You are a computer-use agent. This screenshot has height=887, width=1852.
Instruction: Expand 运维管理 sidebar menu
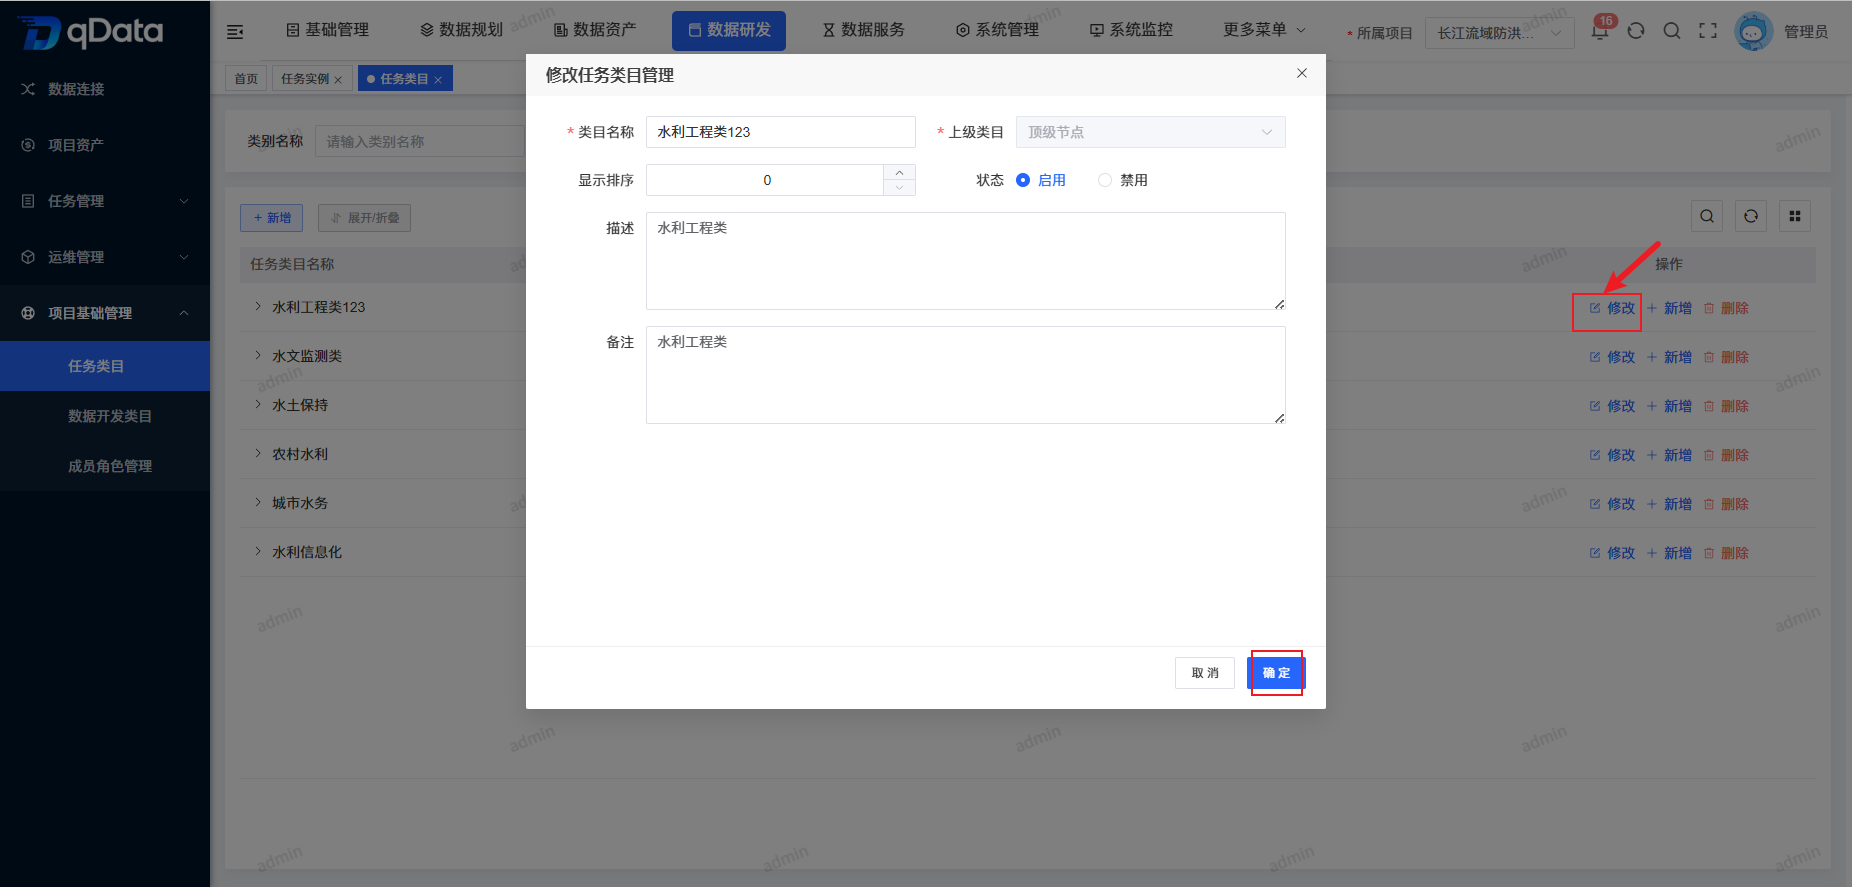pos(105,257)
